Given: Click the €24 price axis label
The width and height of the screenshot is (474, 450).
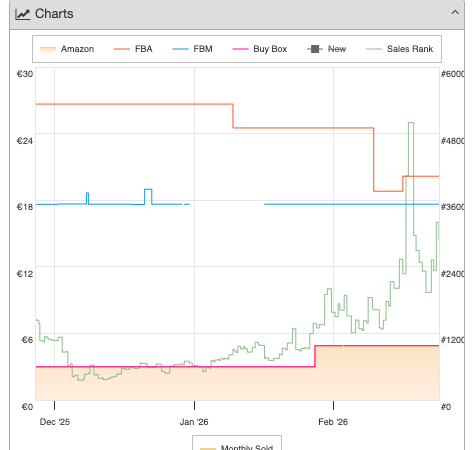Looking at the screenshot, I should click(x=25, y=141).
